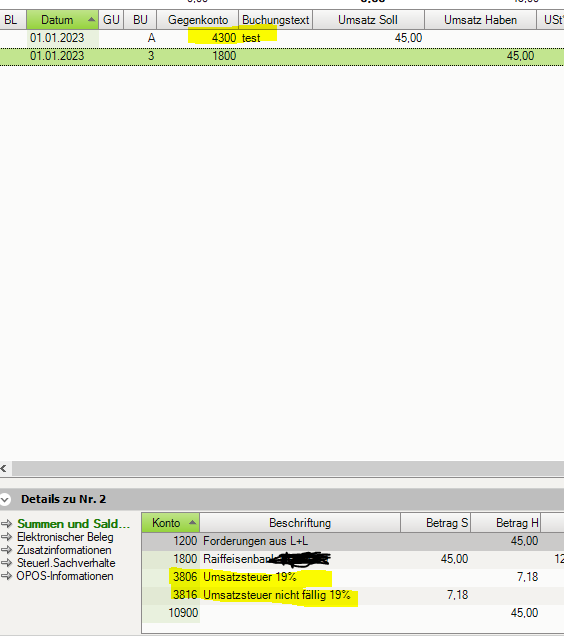Click the Umsatz Soll column header

pos(368,20)
